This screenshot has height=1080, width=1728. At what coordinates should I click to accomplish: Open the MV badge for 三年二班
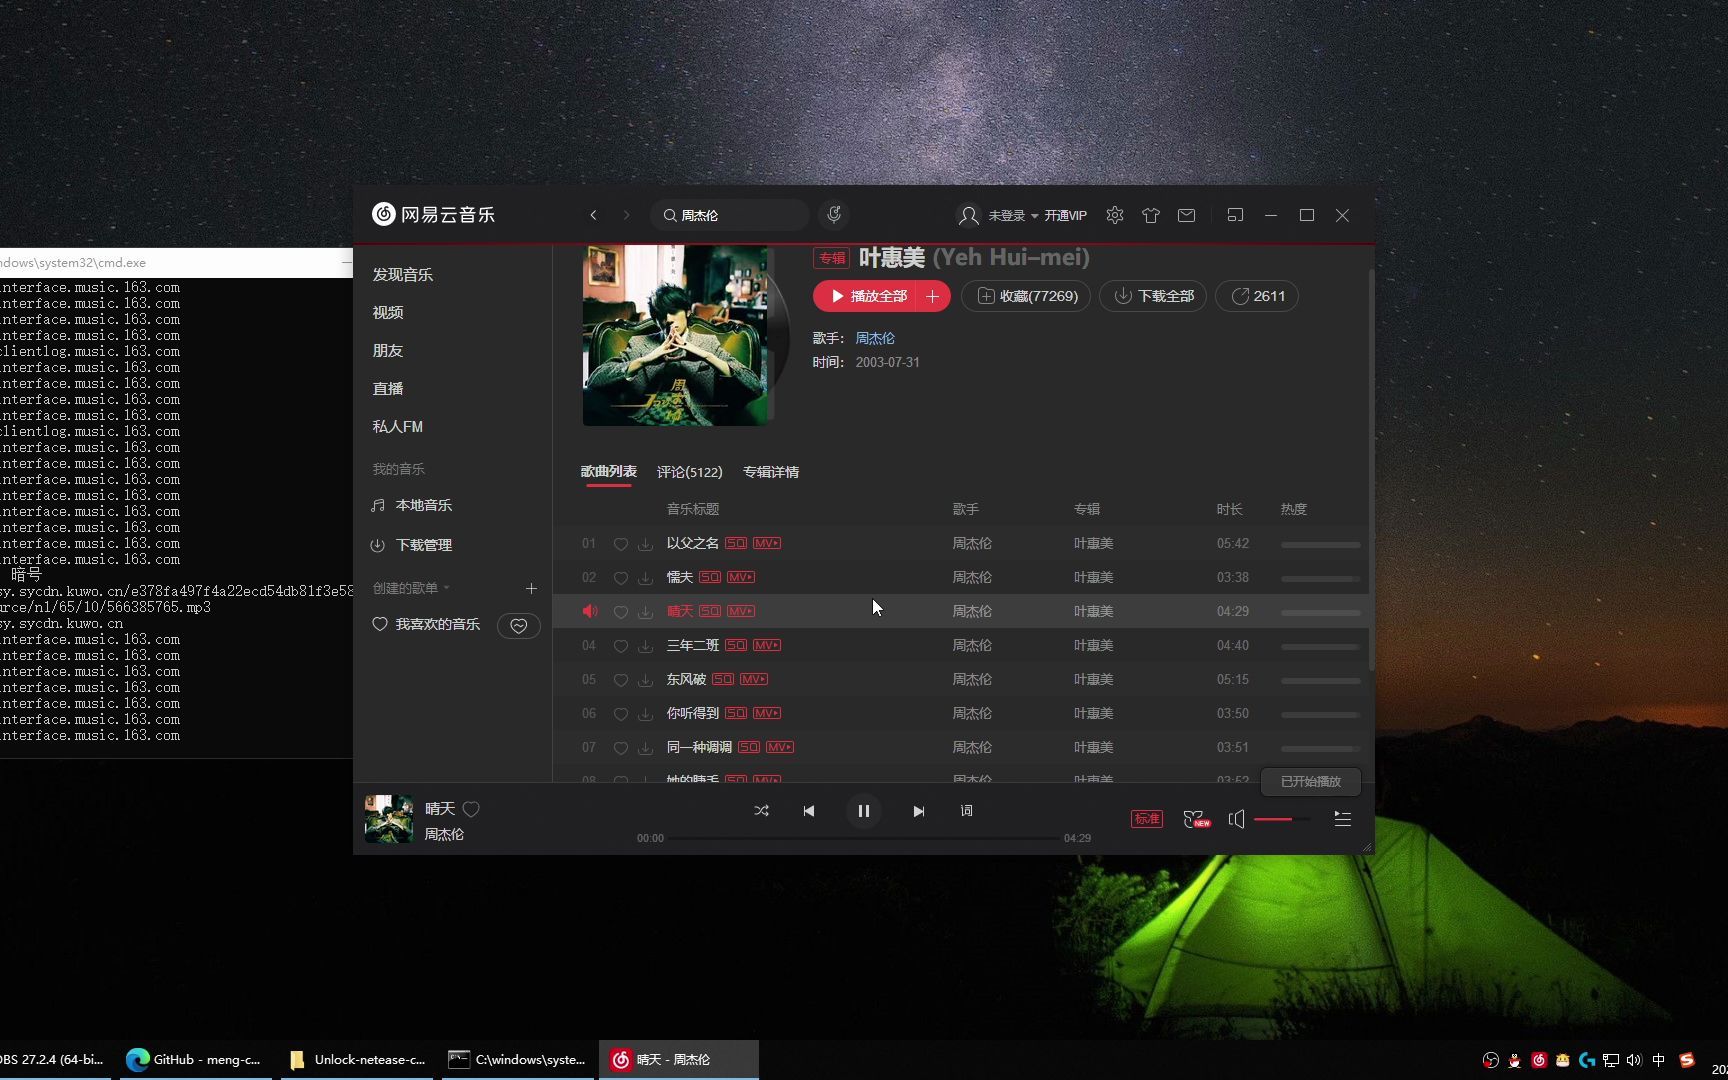[767, 645]
